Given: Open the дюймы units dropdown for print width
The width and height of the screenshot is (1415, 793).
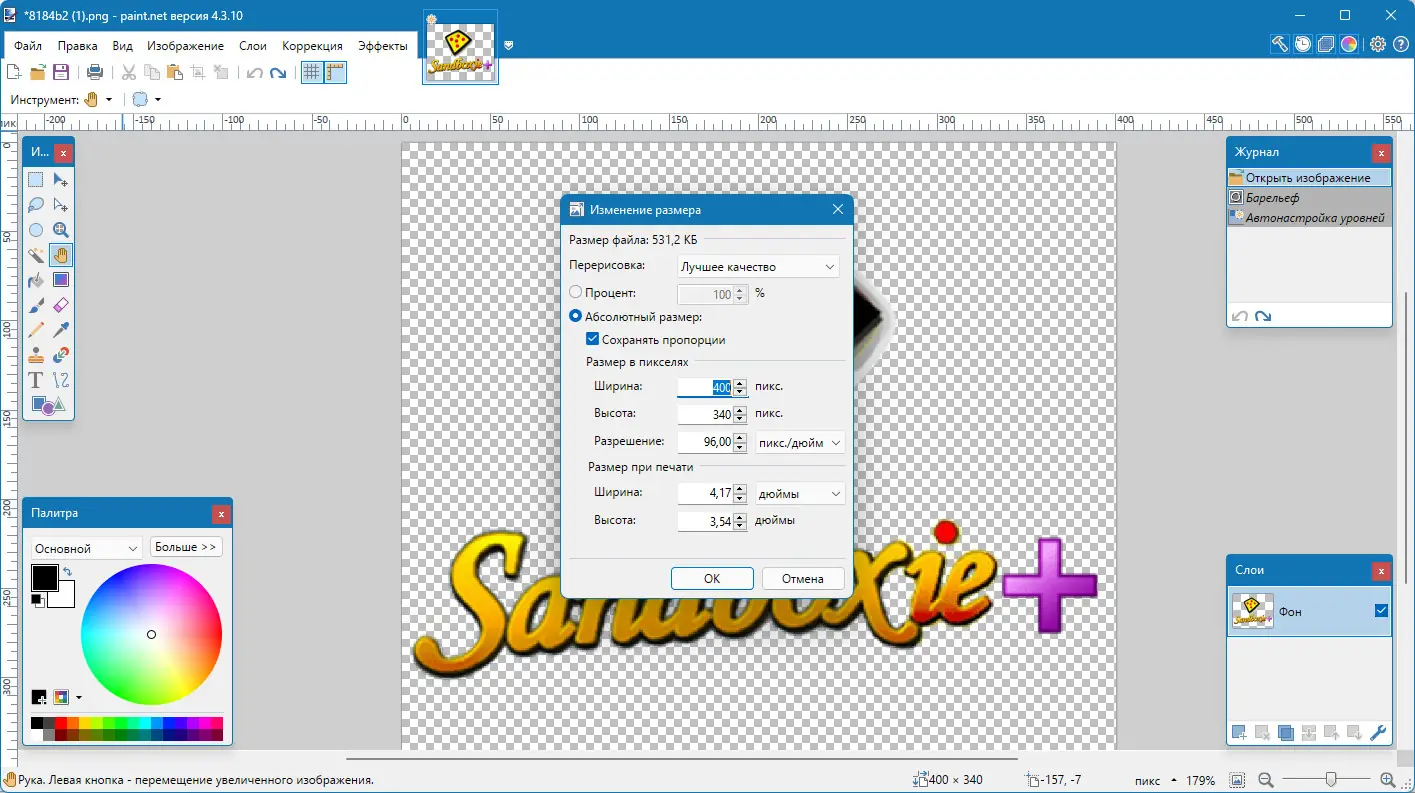Looking at the screenshot, I should [799, 492].
